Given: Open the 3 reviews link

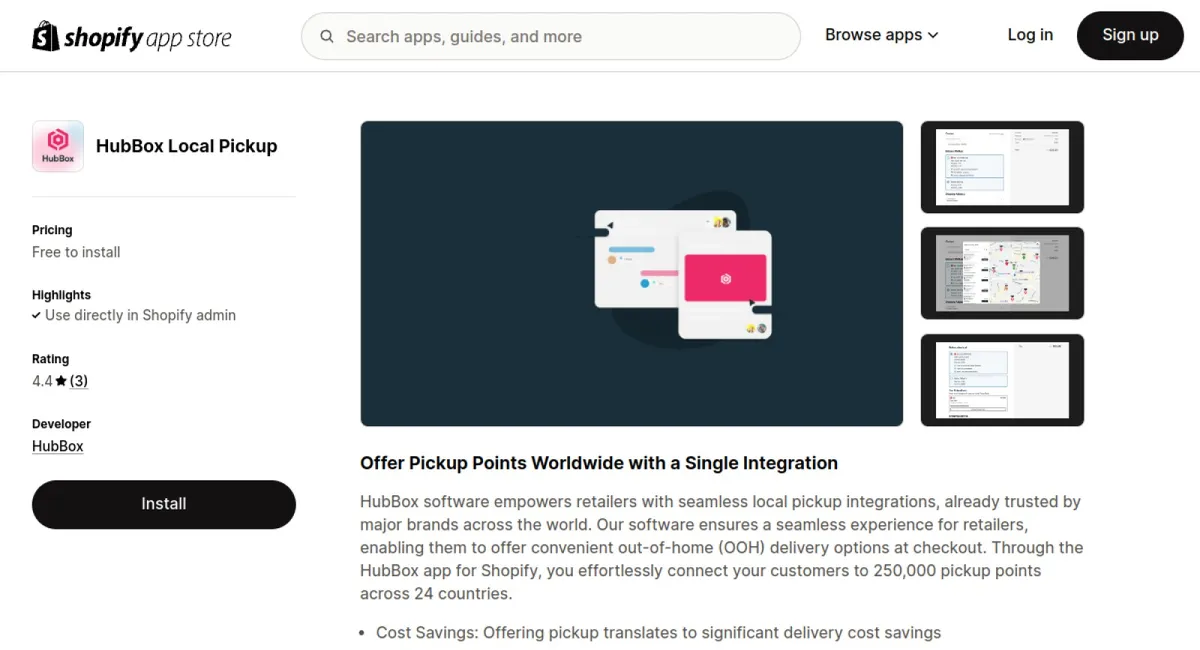Looking at the screenshot, I should click(79, 381).
